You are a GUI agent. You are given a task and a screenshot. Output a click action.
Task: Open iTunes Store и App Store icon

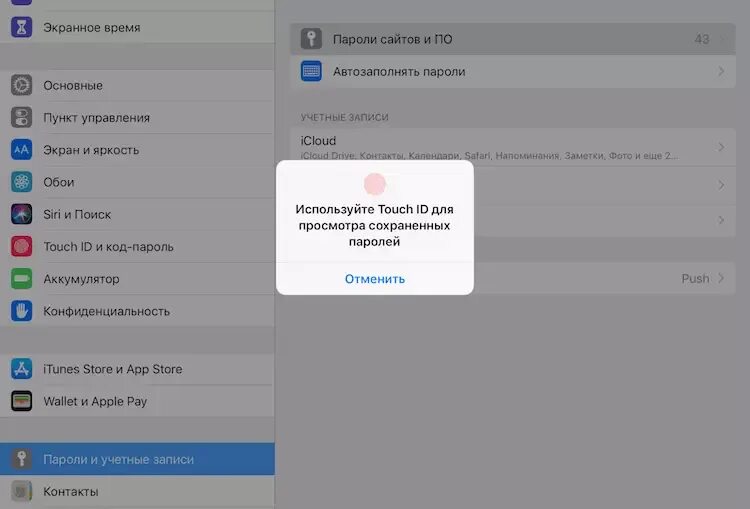coord(22,369)
